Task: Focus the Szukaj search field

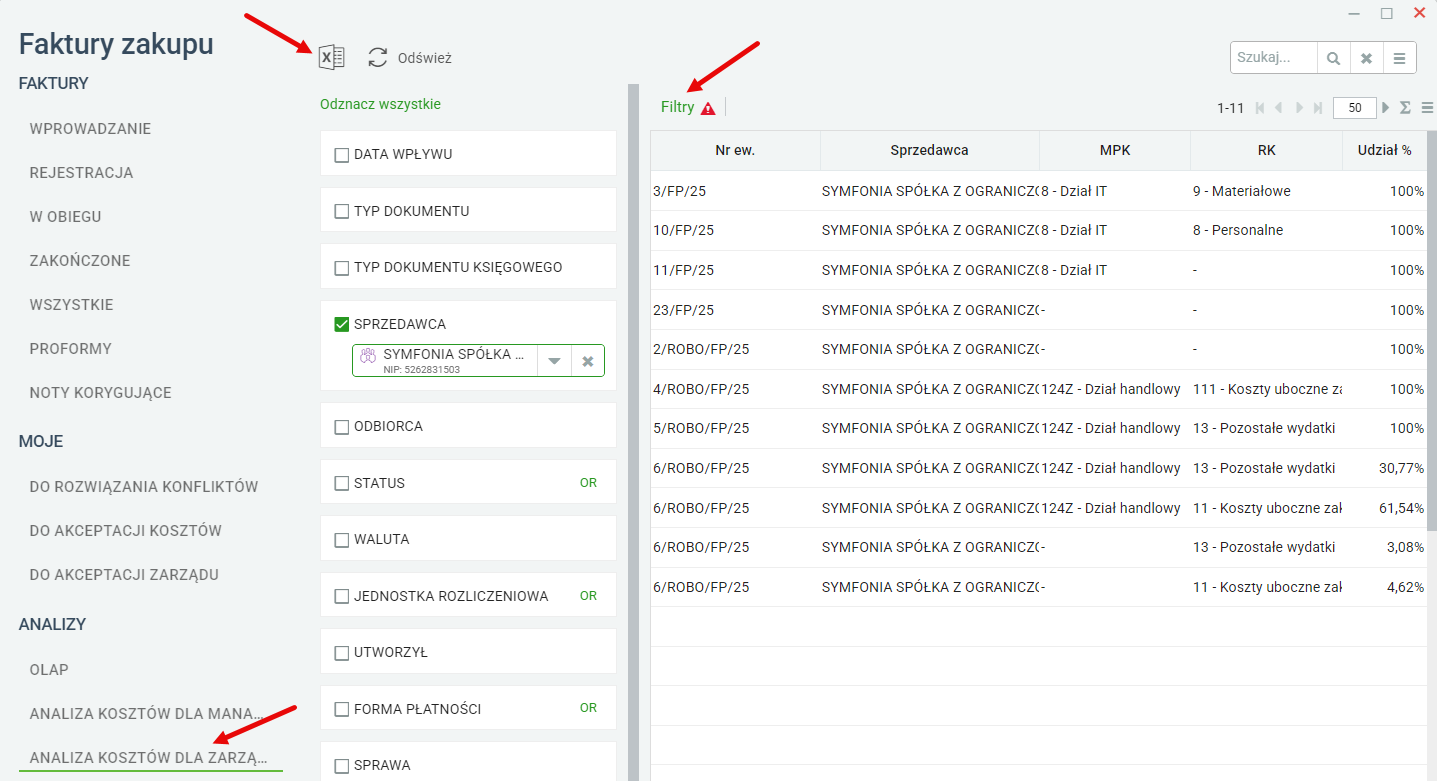Action: [x=1274, y=58]
